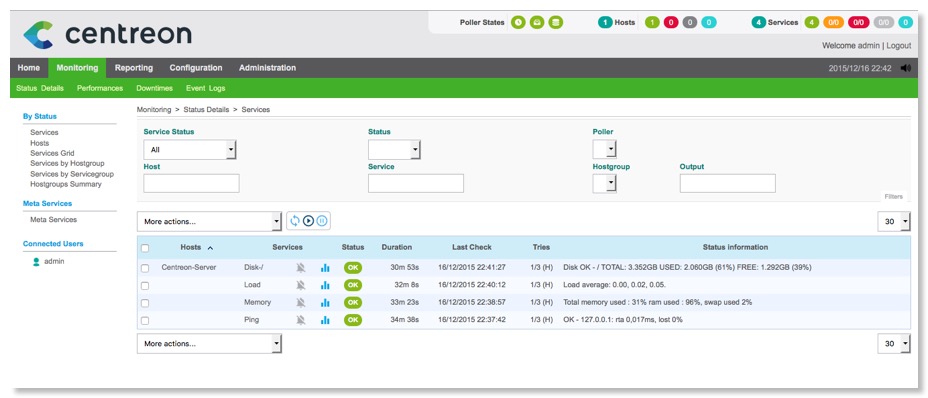Viewport: 928px width, 398px height.
Task: Click the red services critical counter
Action: [x=859, y=23]
